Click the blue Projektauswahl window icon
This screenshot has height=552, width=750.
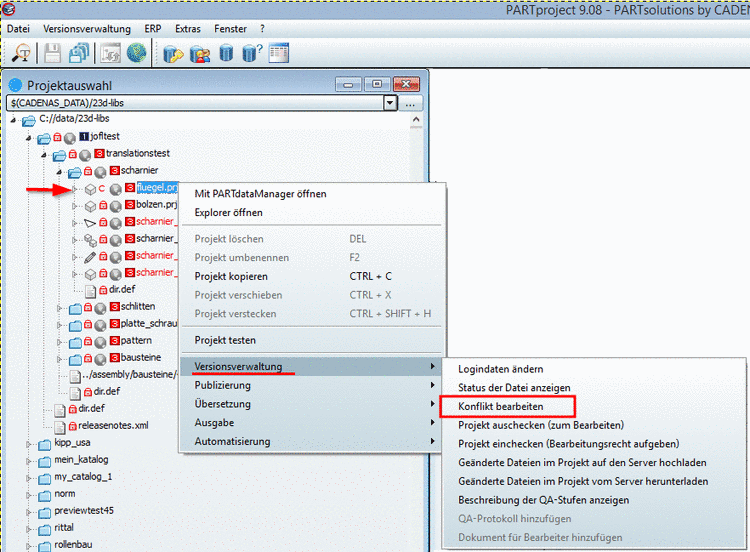(x=15, y=85)
